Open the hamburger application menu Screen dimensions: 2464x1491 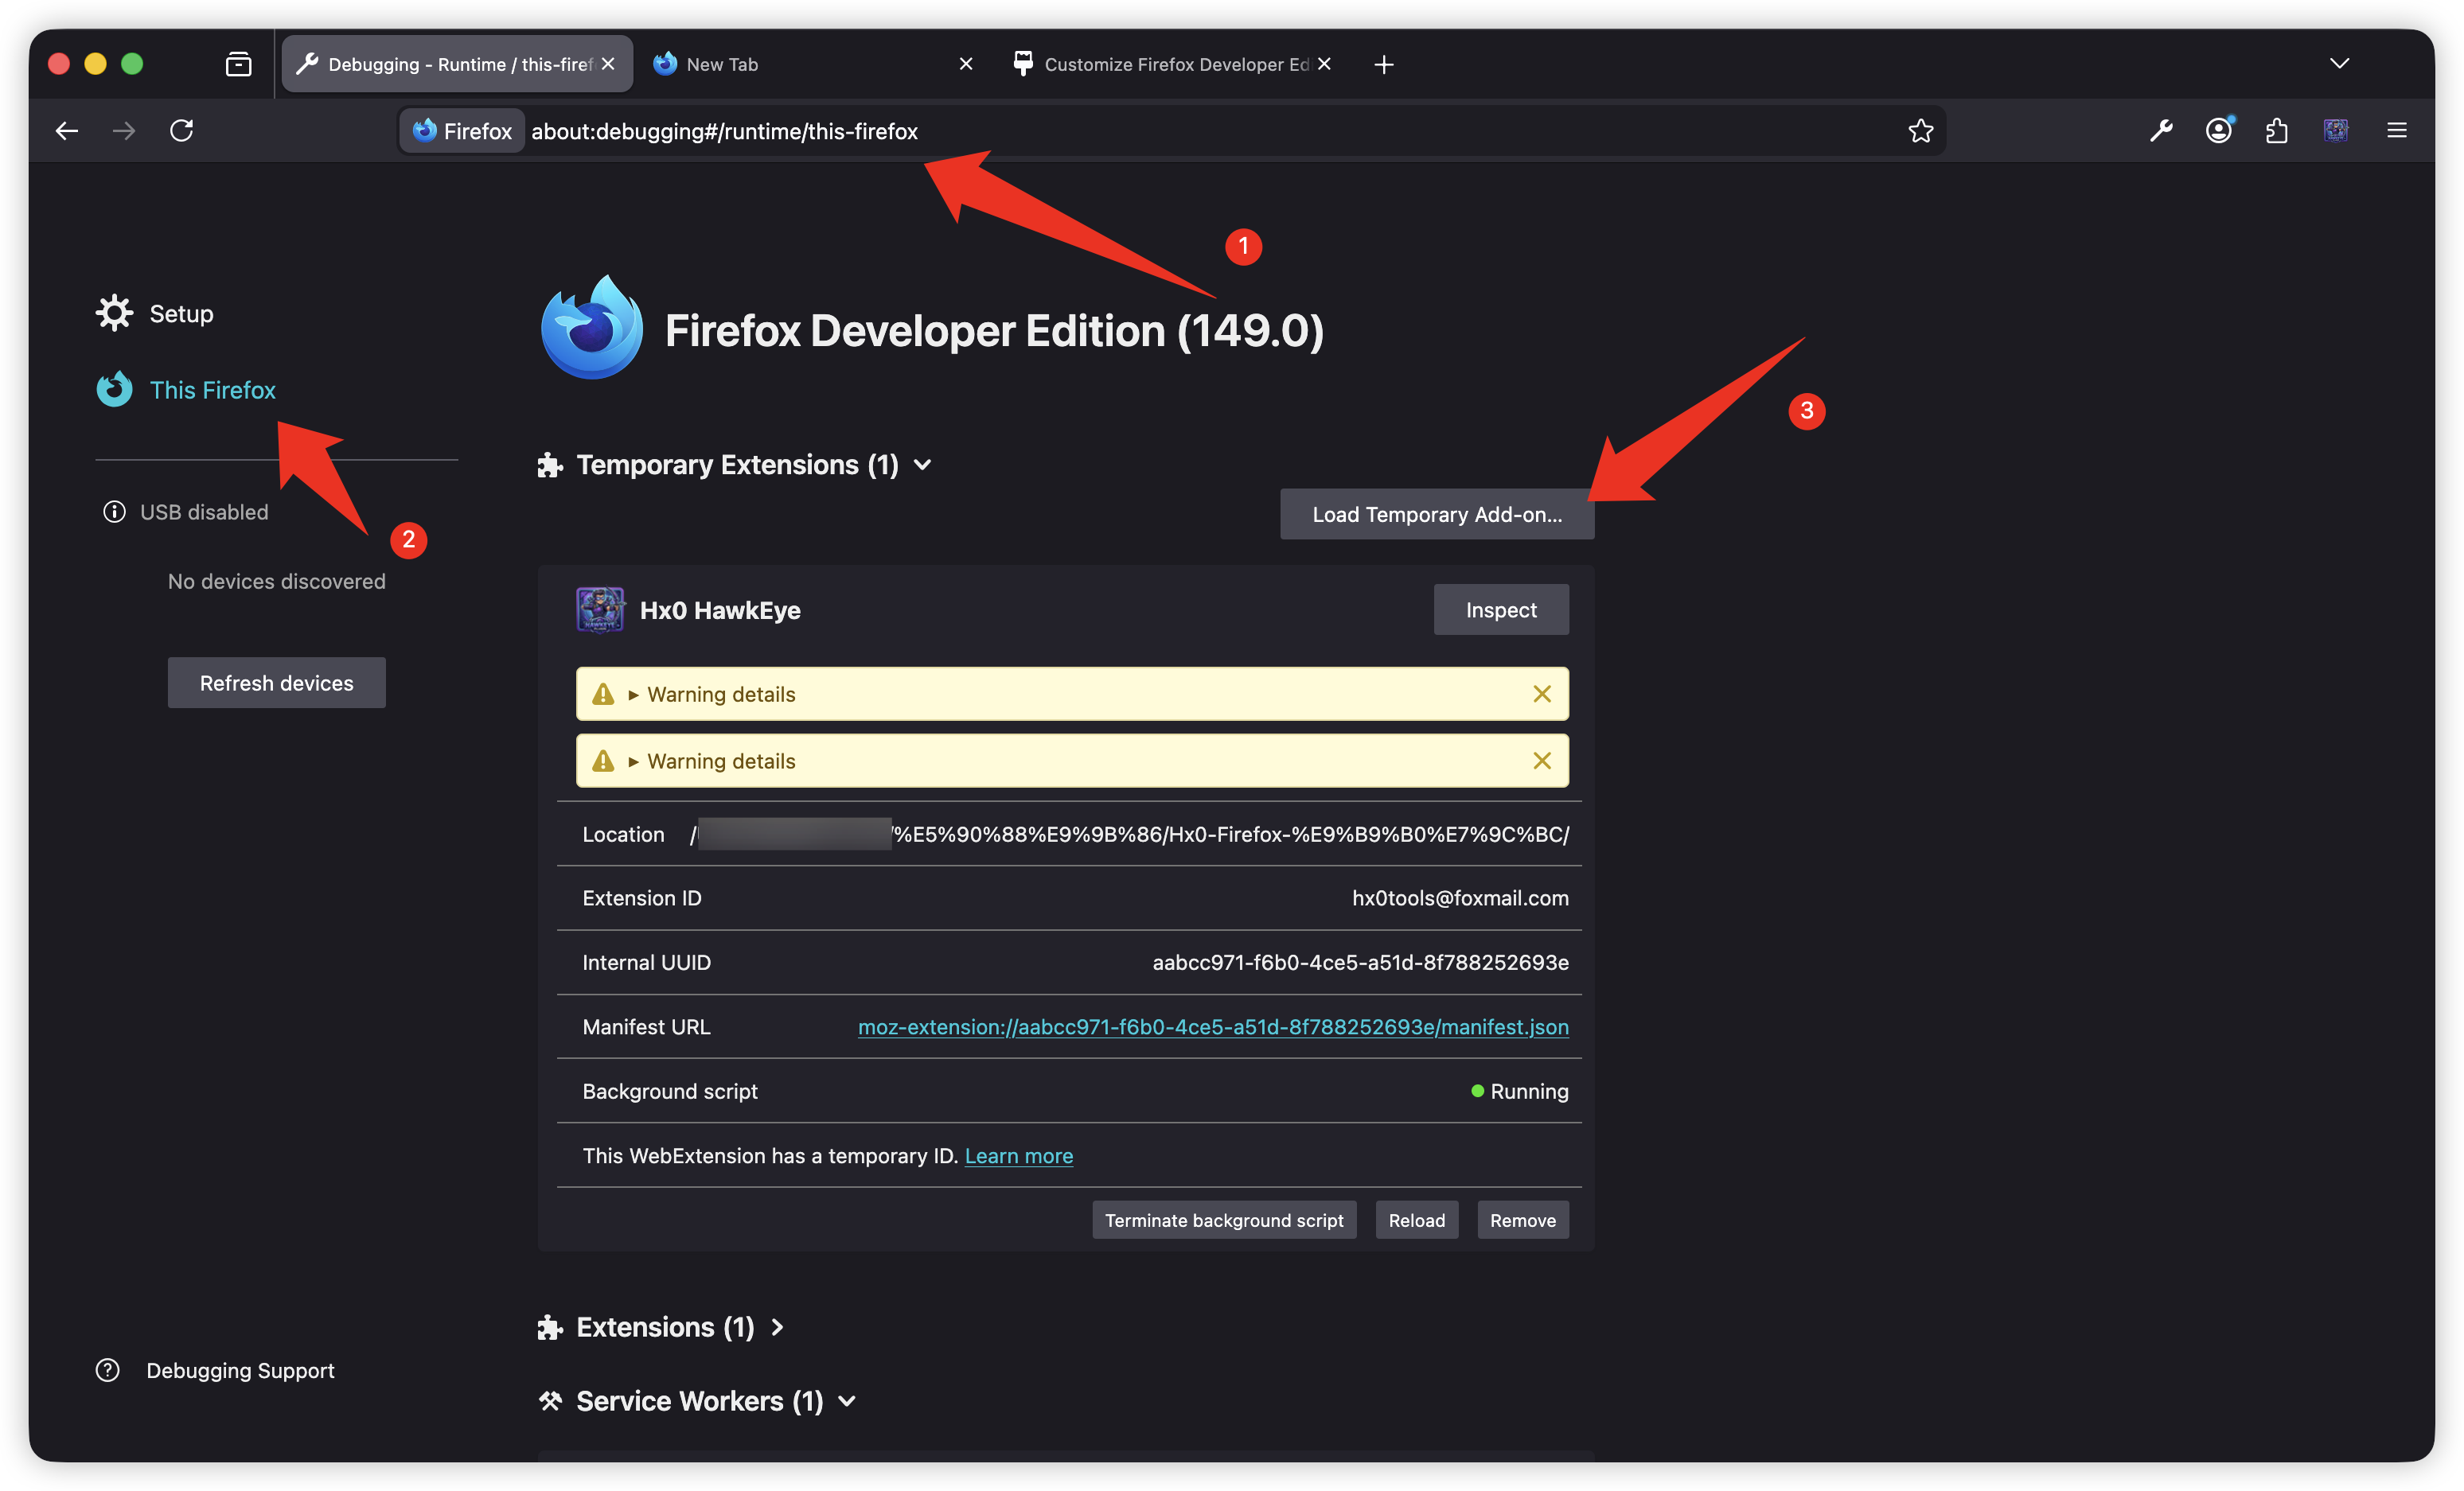[x=2397, y=131]
